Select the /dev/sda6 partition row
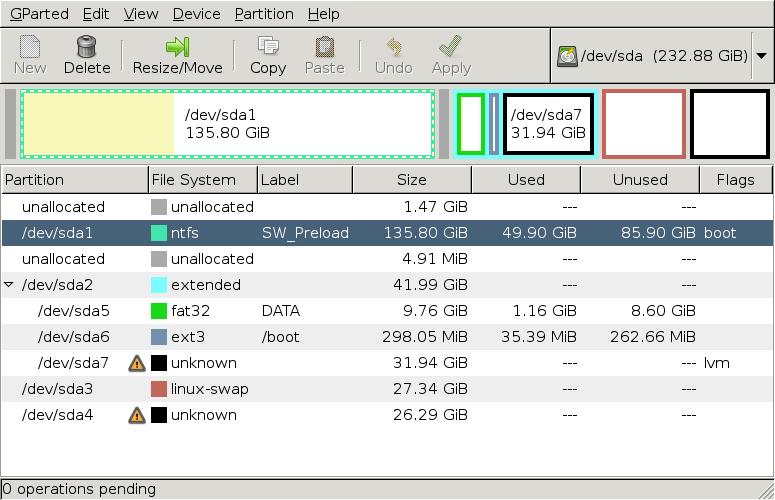Screen dimensions: 775x500 pyautogui.click(x=387, y=337)
